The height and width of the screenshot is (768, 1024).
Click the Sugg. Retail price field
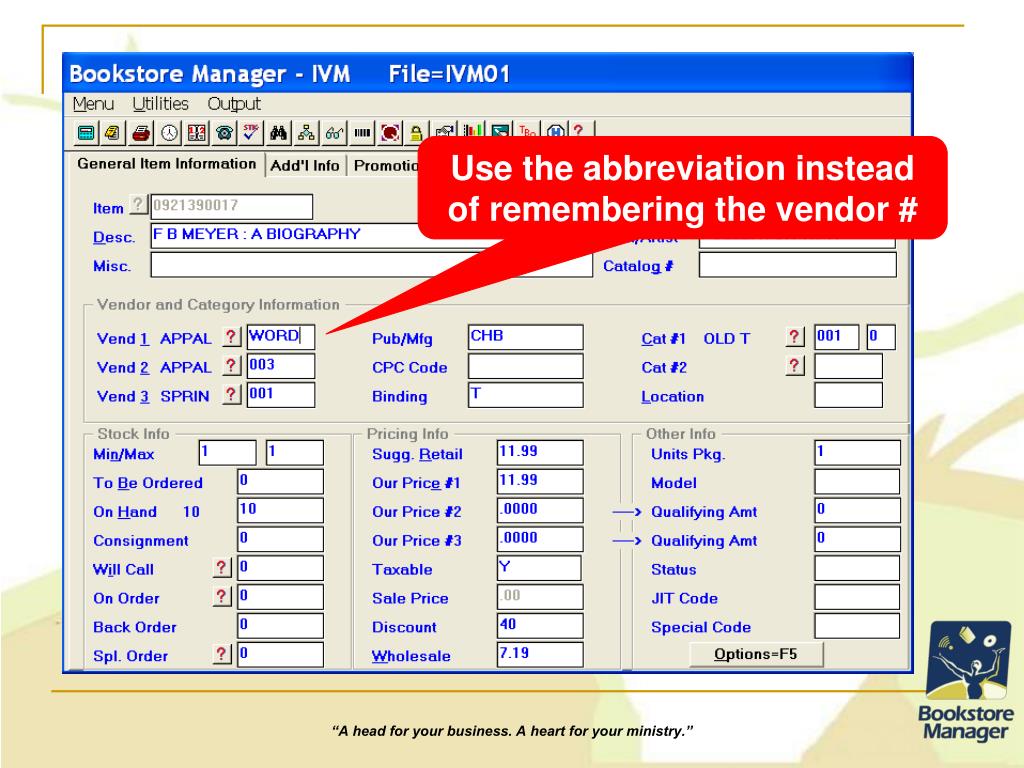point(539,453)
